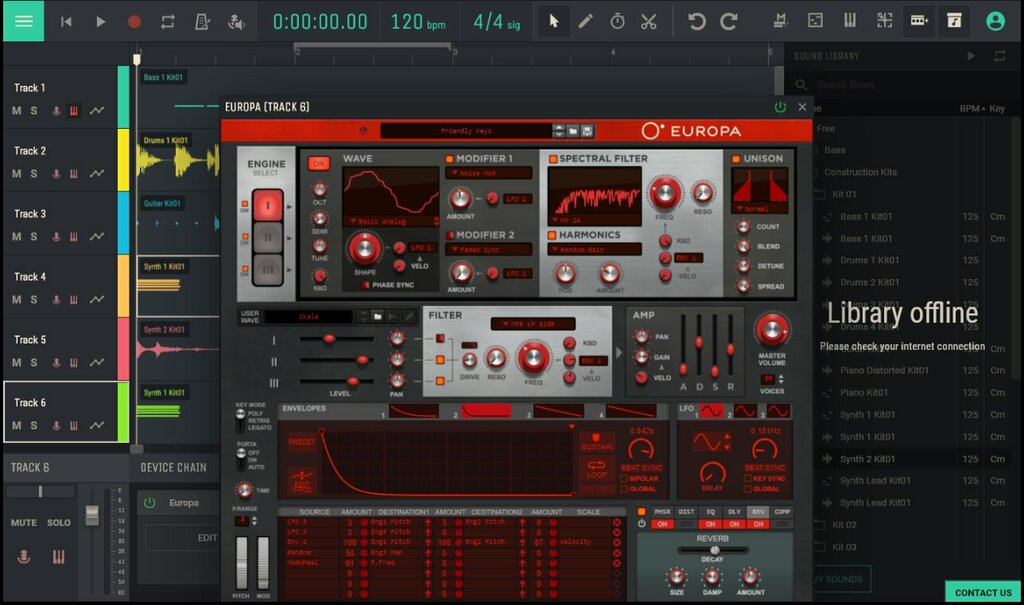Switch to the COMP effect tab

(782, 512)
